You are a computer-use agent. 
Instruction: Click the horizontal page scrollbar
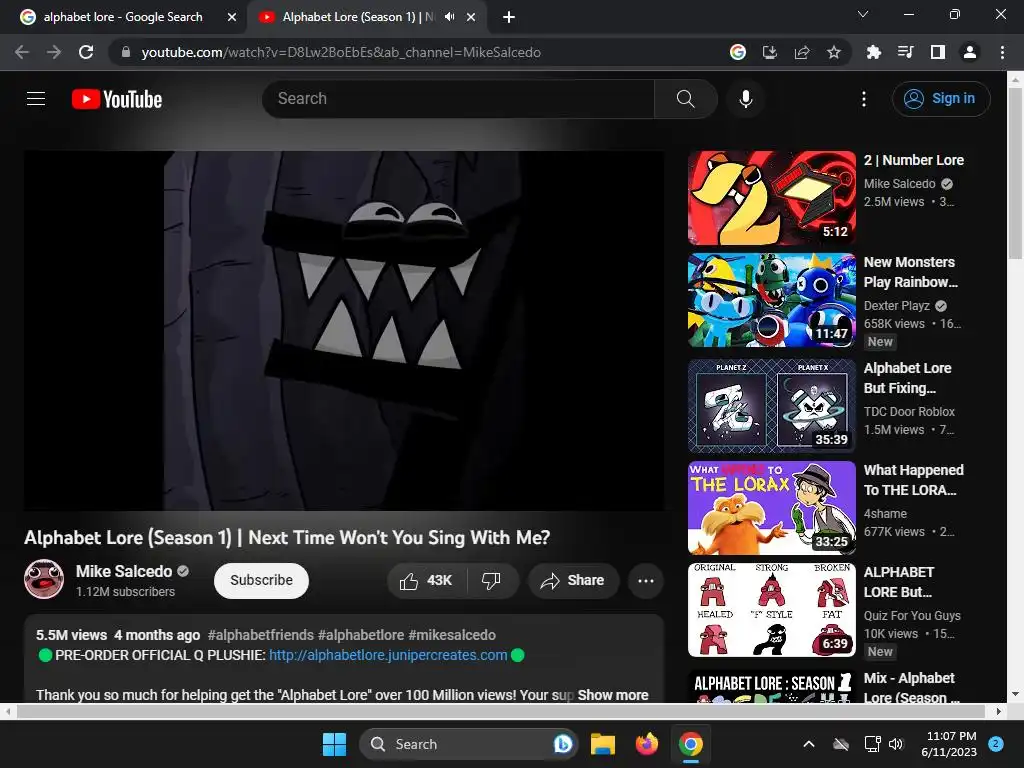click(501, 711)
